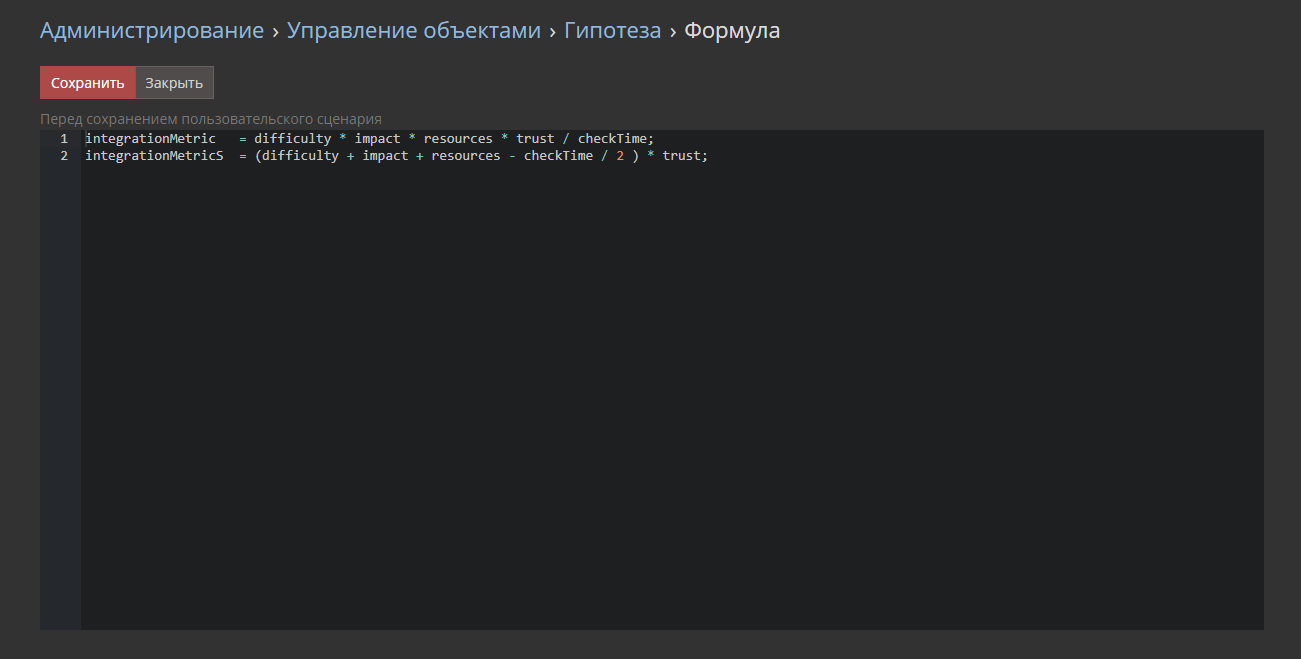Place cursor on integrationMetricS in line 2
Screen dimensions: 1301x659
(x=154, y=156)
